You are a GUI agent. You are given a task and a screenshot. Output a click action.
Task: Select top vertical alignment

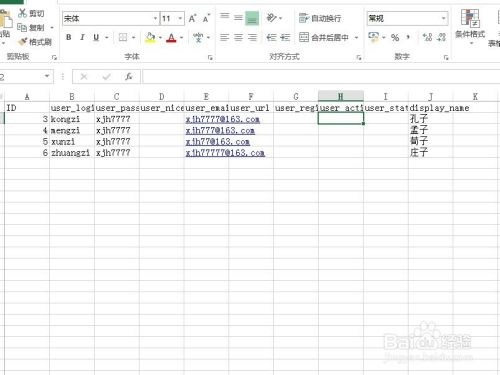(x=225, y=17)
